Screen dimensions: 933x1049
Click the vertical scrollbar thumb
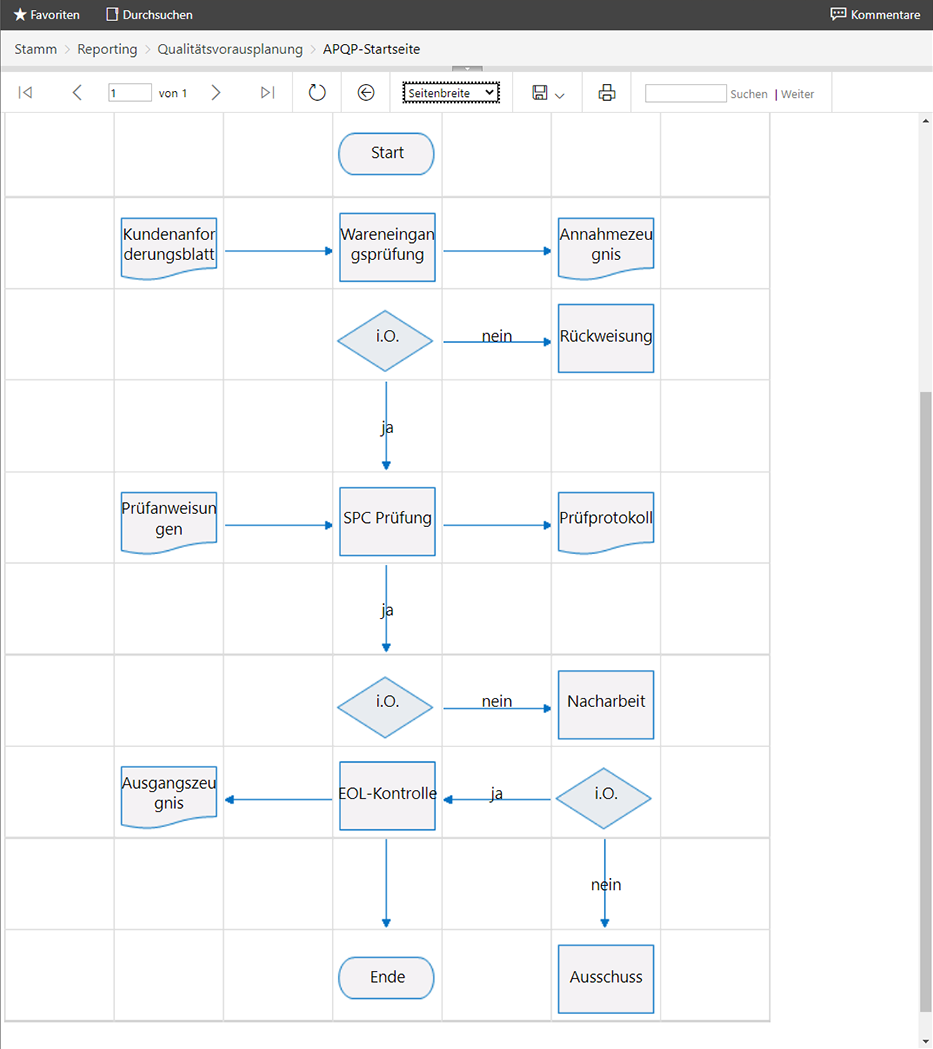pyautogui.click(x=925, y=700)
